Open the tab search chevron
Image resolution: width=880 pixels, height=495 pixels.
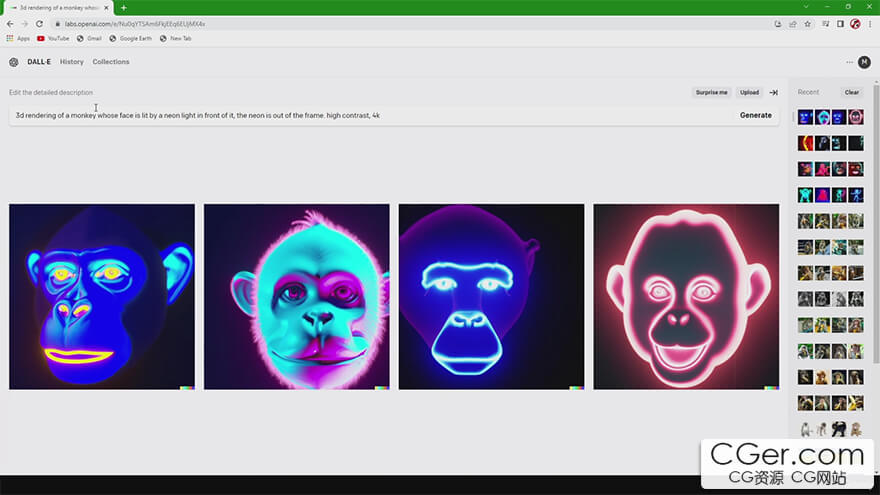point(806,7)
